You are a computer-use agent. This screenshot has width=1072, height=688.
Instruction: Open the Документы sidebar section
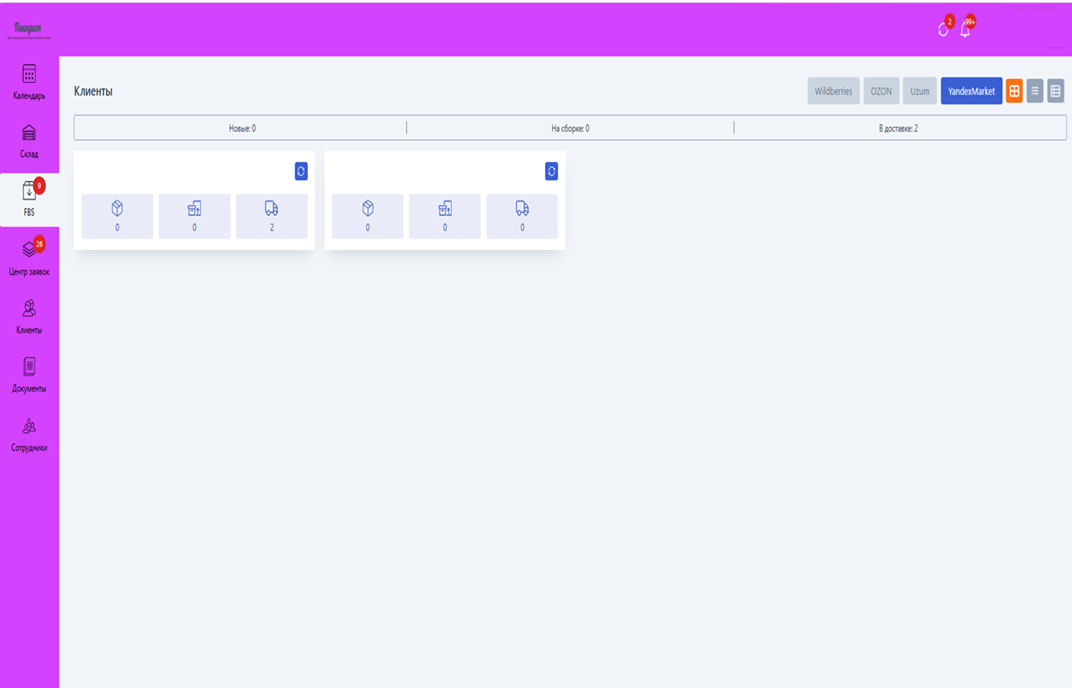point(29,374)
